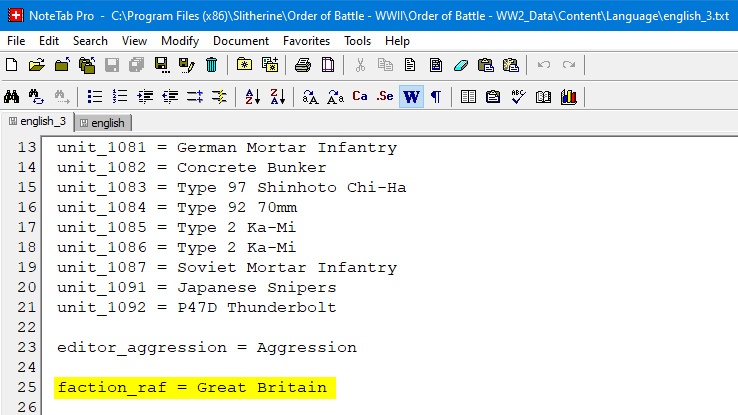This screenshot has width=738, height=415.
Task: Click the document page icon after Copy
Action: click(410, 65)
